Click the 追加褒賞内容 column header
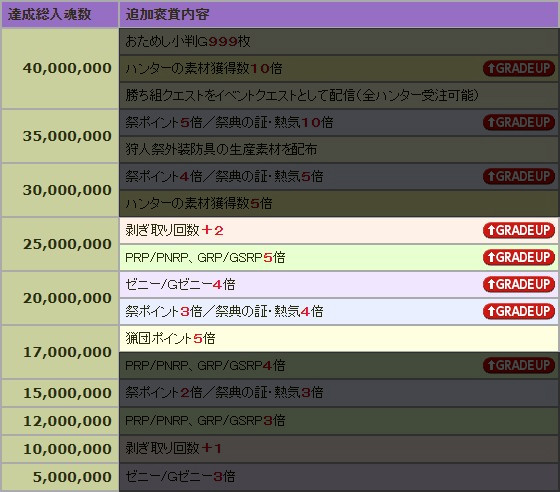 click(339, 14)
